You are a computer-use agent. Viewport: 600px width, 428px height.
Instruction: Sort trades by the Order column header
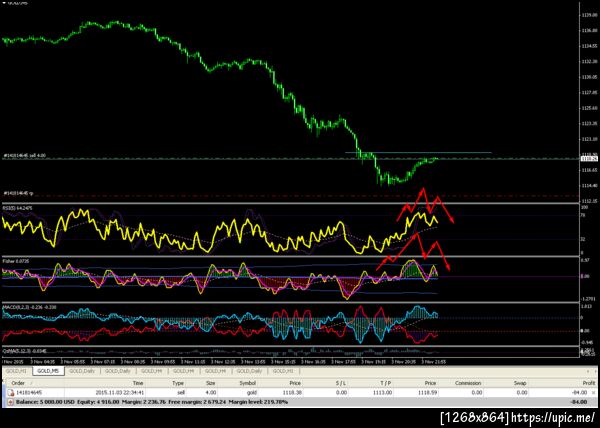click(18, 383)
